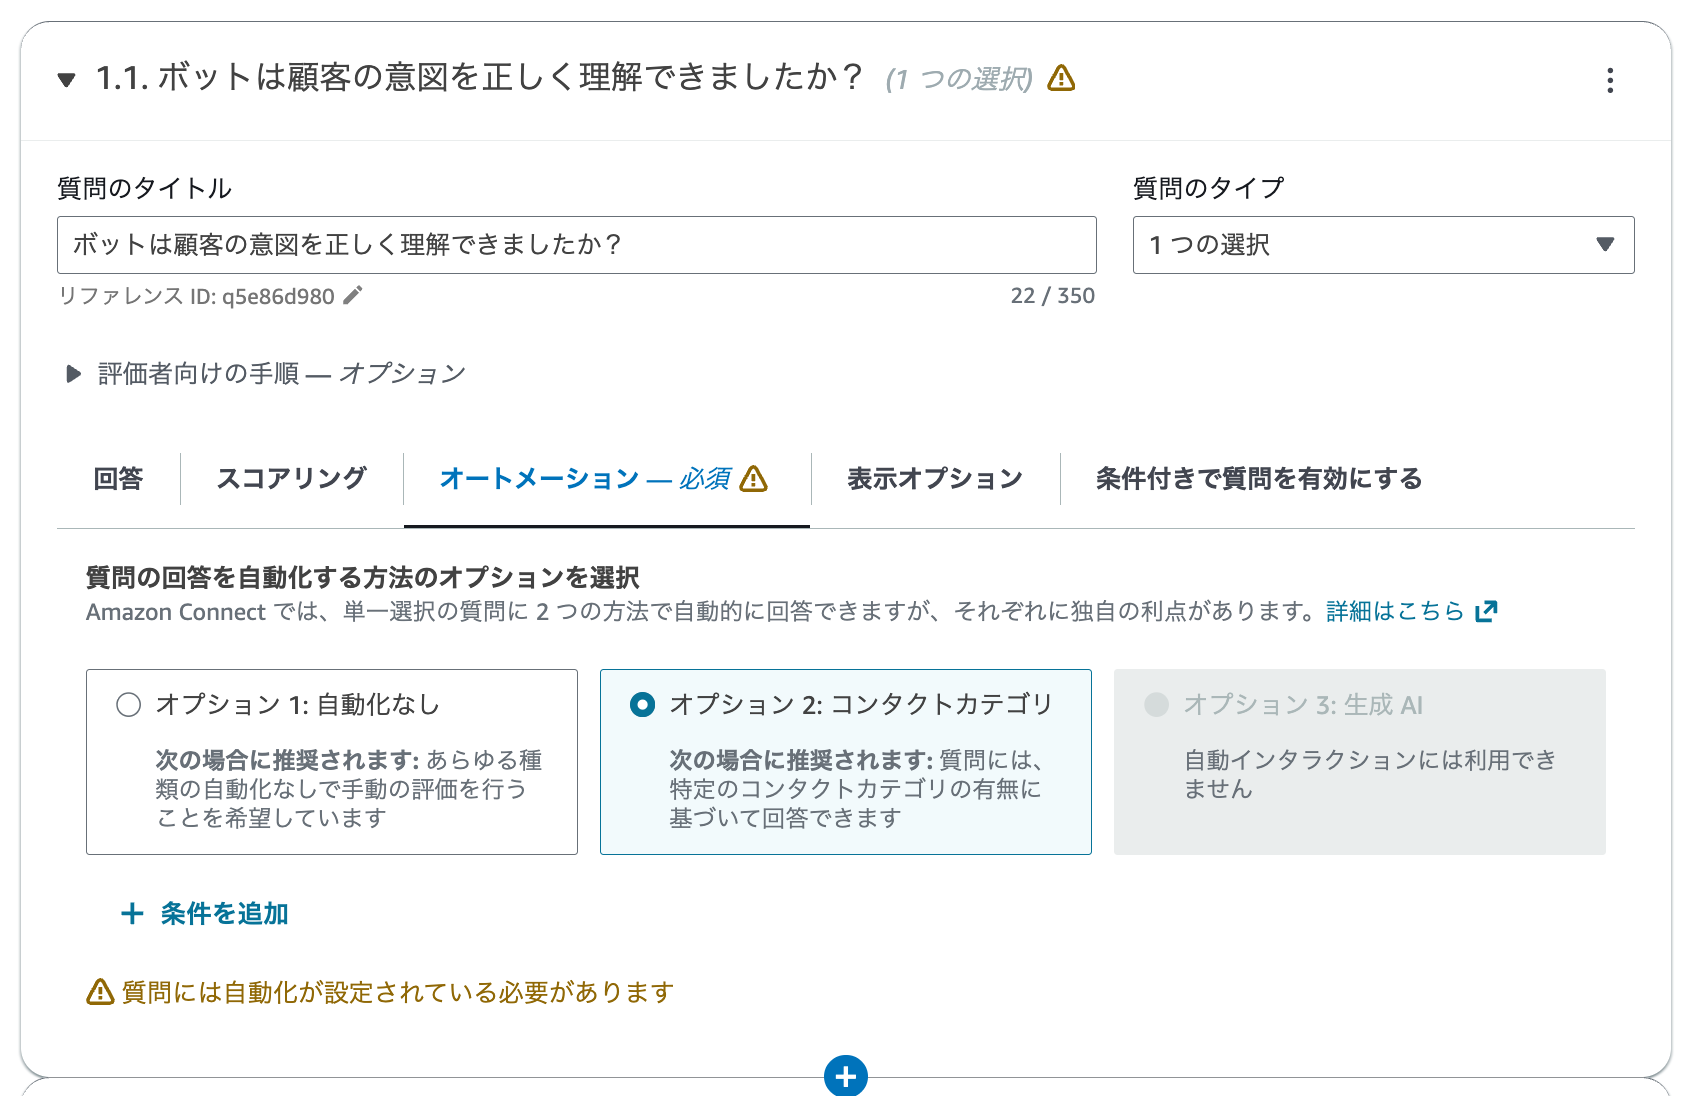Click the 条件を追加 link
Viewport: 1702px width, 1096px height.
(222, 913)
